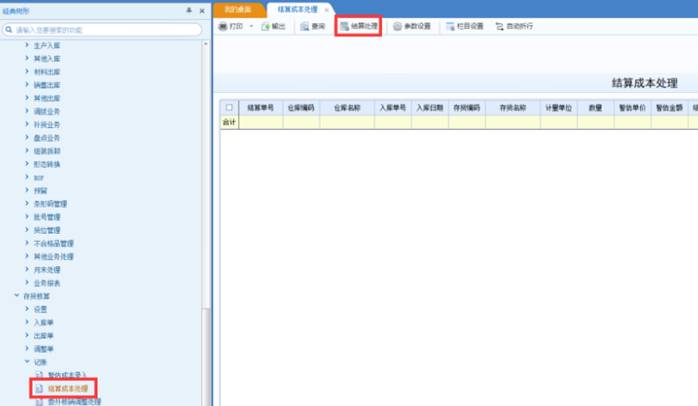Expand the 入库单 tree node
The image size is (698, 406).
click(x=27, y=322)
